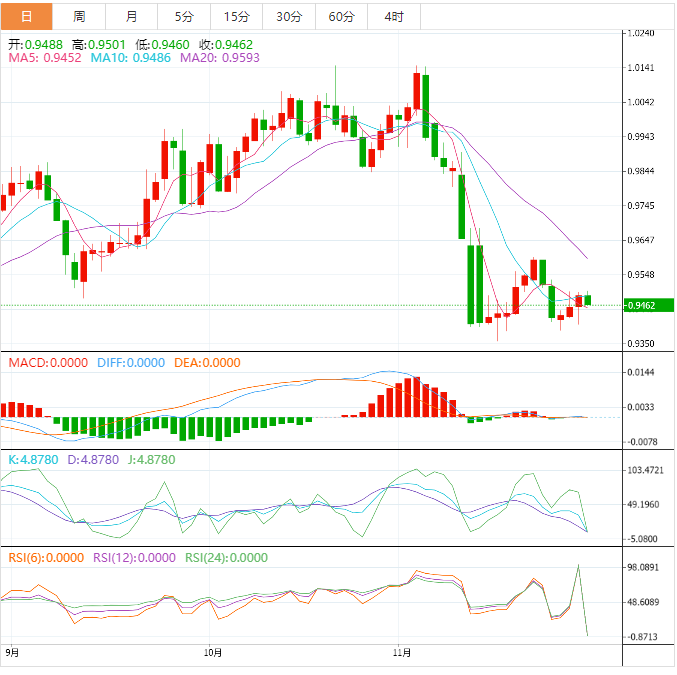Click the current price tag 0.9462
This screenshot has width=677, height=675.
click(640, 305)
